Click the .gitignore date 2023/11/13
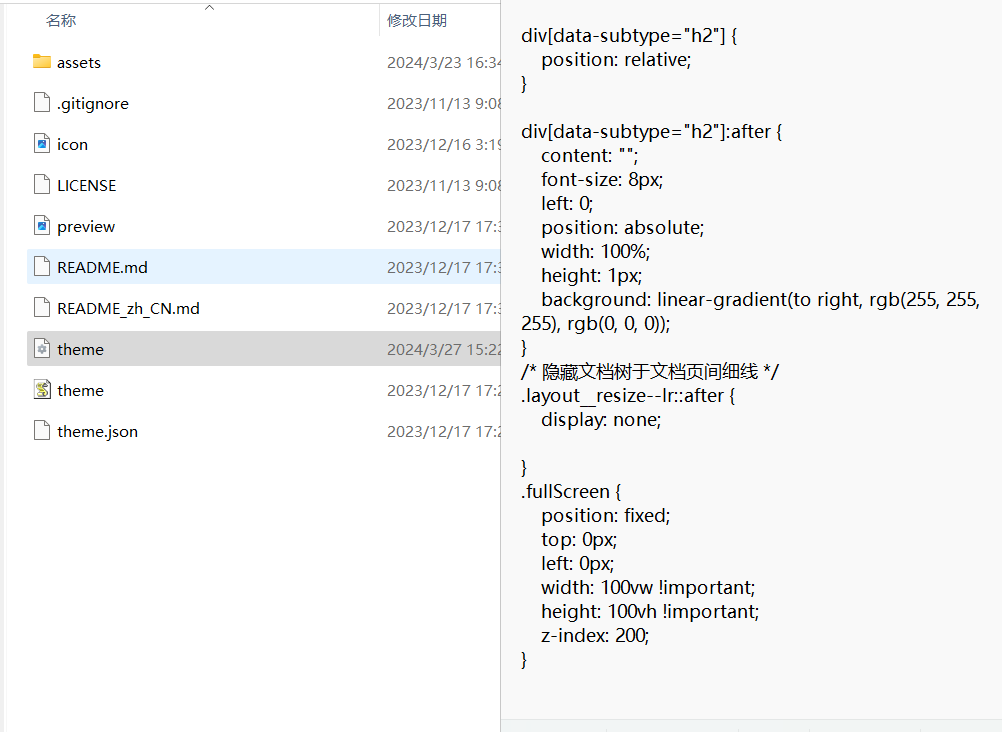Viewport: 1002px width, 732px height. [443, 104]
